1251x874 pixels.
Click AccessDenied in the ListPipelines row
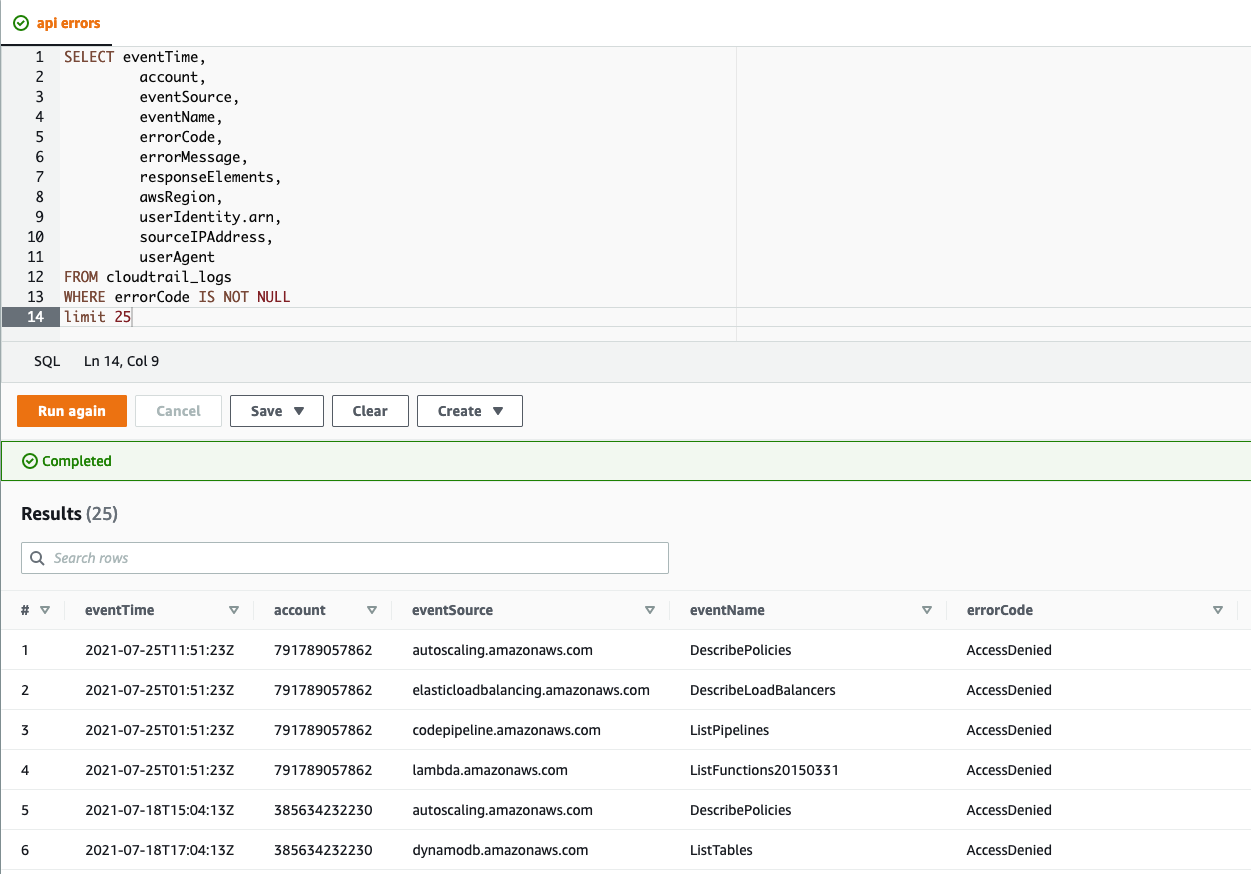[x=1009, y=730]
